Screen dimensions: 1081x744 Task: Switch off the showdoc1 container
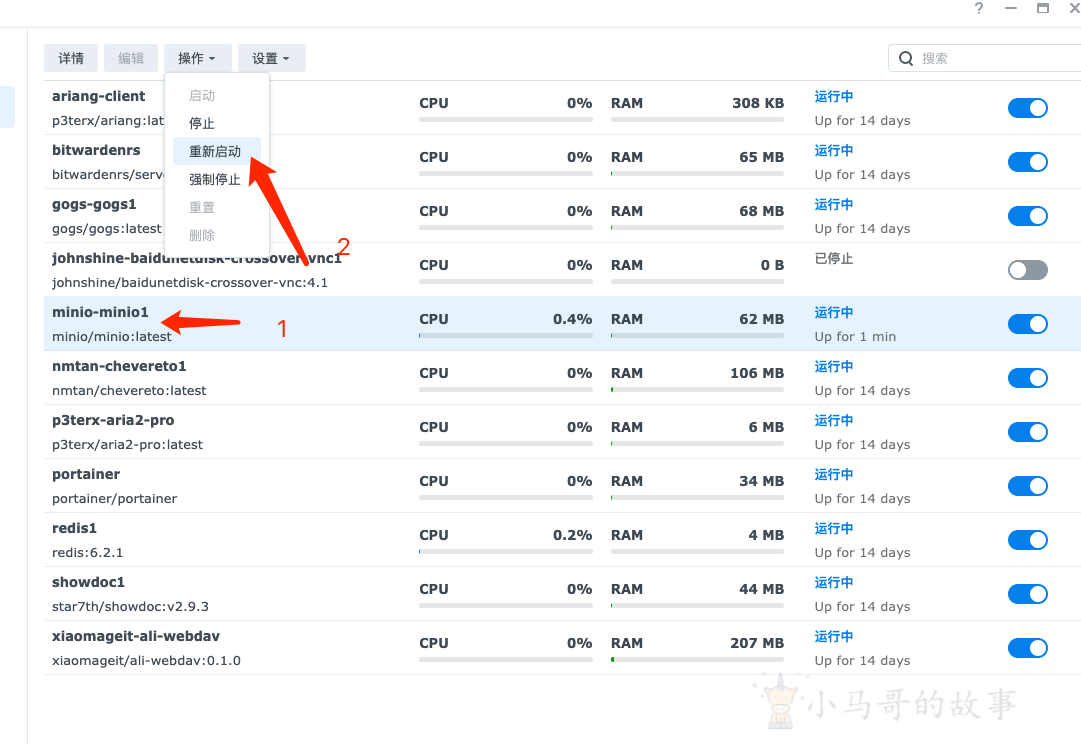[1028, 594]
